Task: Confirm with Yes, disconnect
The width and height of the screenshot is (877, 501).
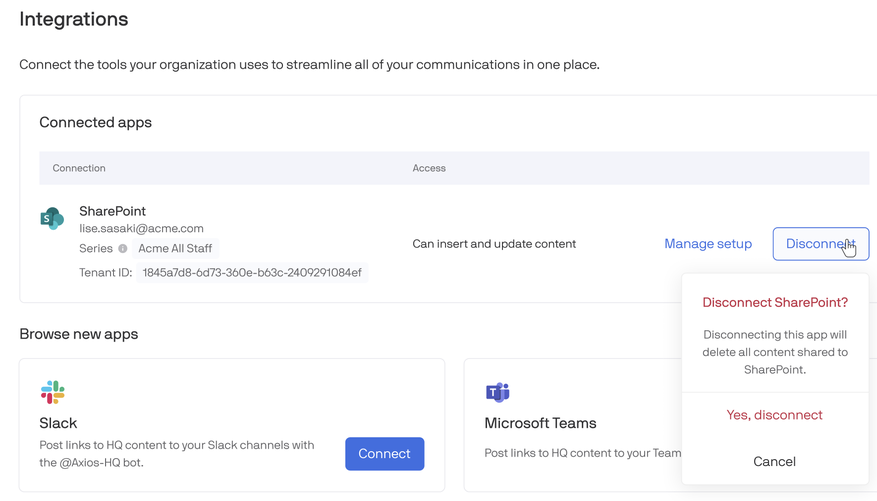Action: point(774,415)
